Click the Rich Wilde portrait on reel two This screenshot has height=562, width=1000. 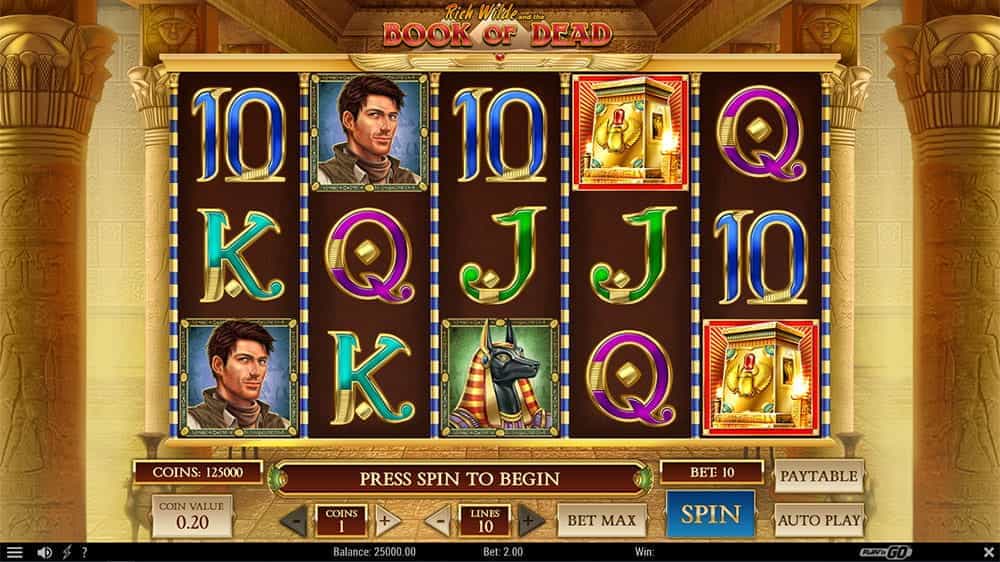tap(369, 133)
